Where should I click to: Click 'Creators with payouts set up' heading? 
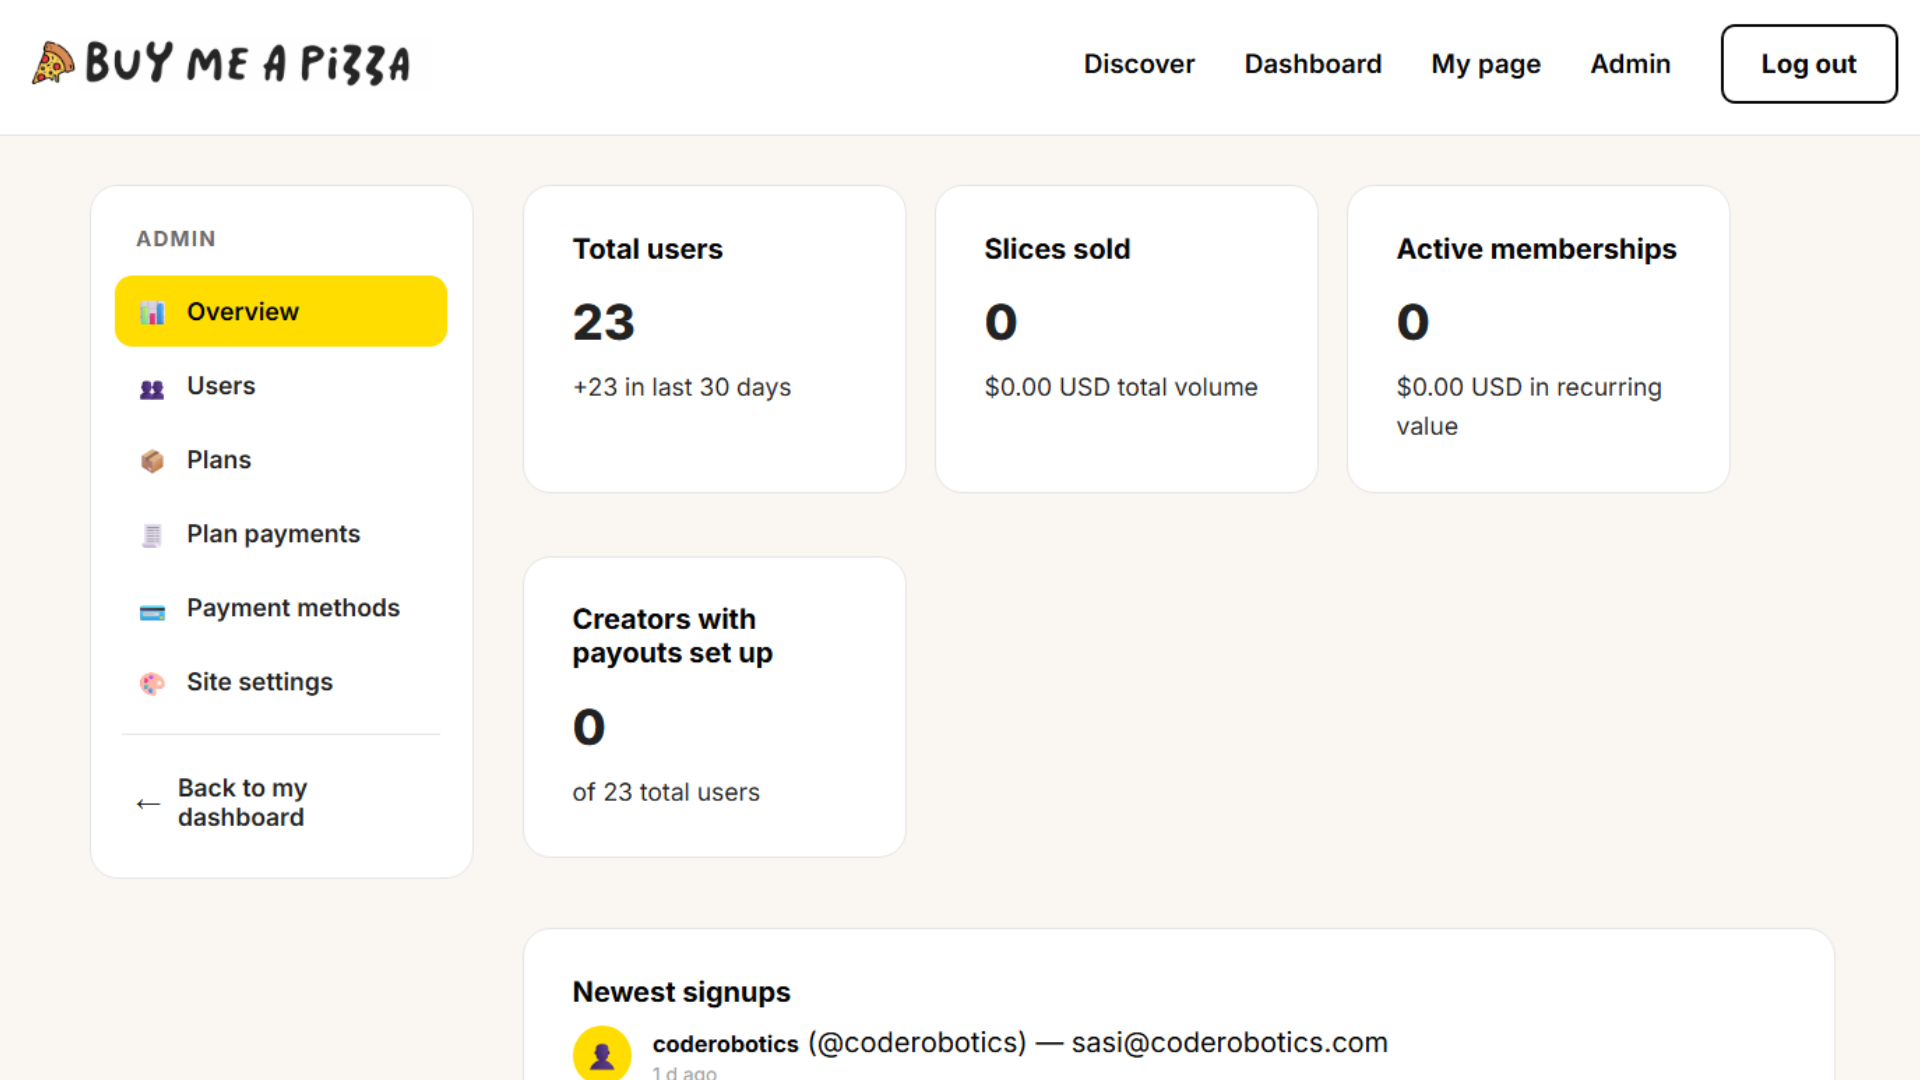click(672, 636)
